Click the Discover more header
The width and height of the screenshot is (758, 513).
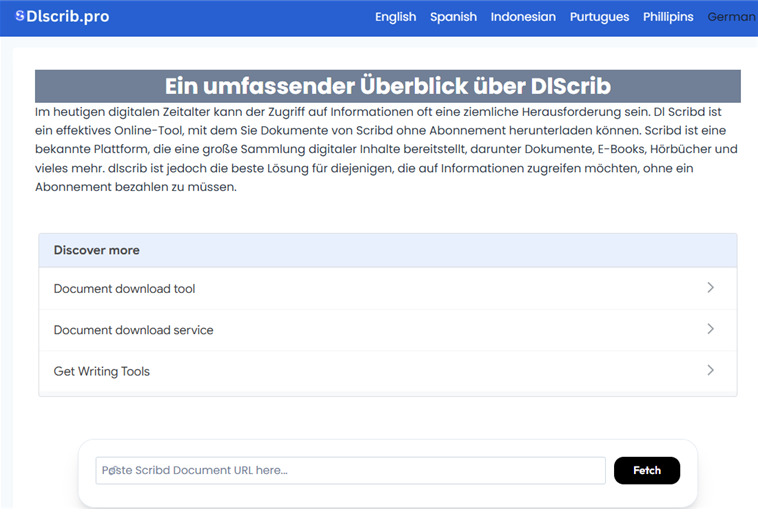pyautogui.click(x=388, y=250)
